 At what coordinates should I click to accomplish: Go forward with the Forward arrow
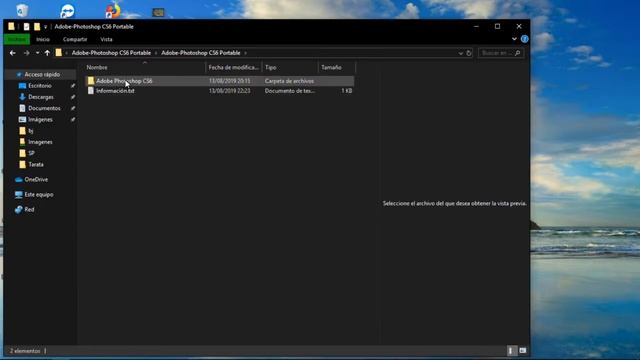tap(27, 53)
